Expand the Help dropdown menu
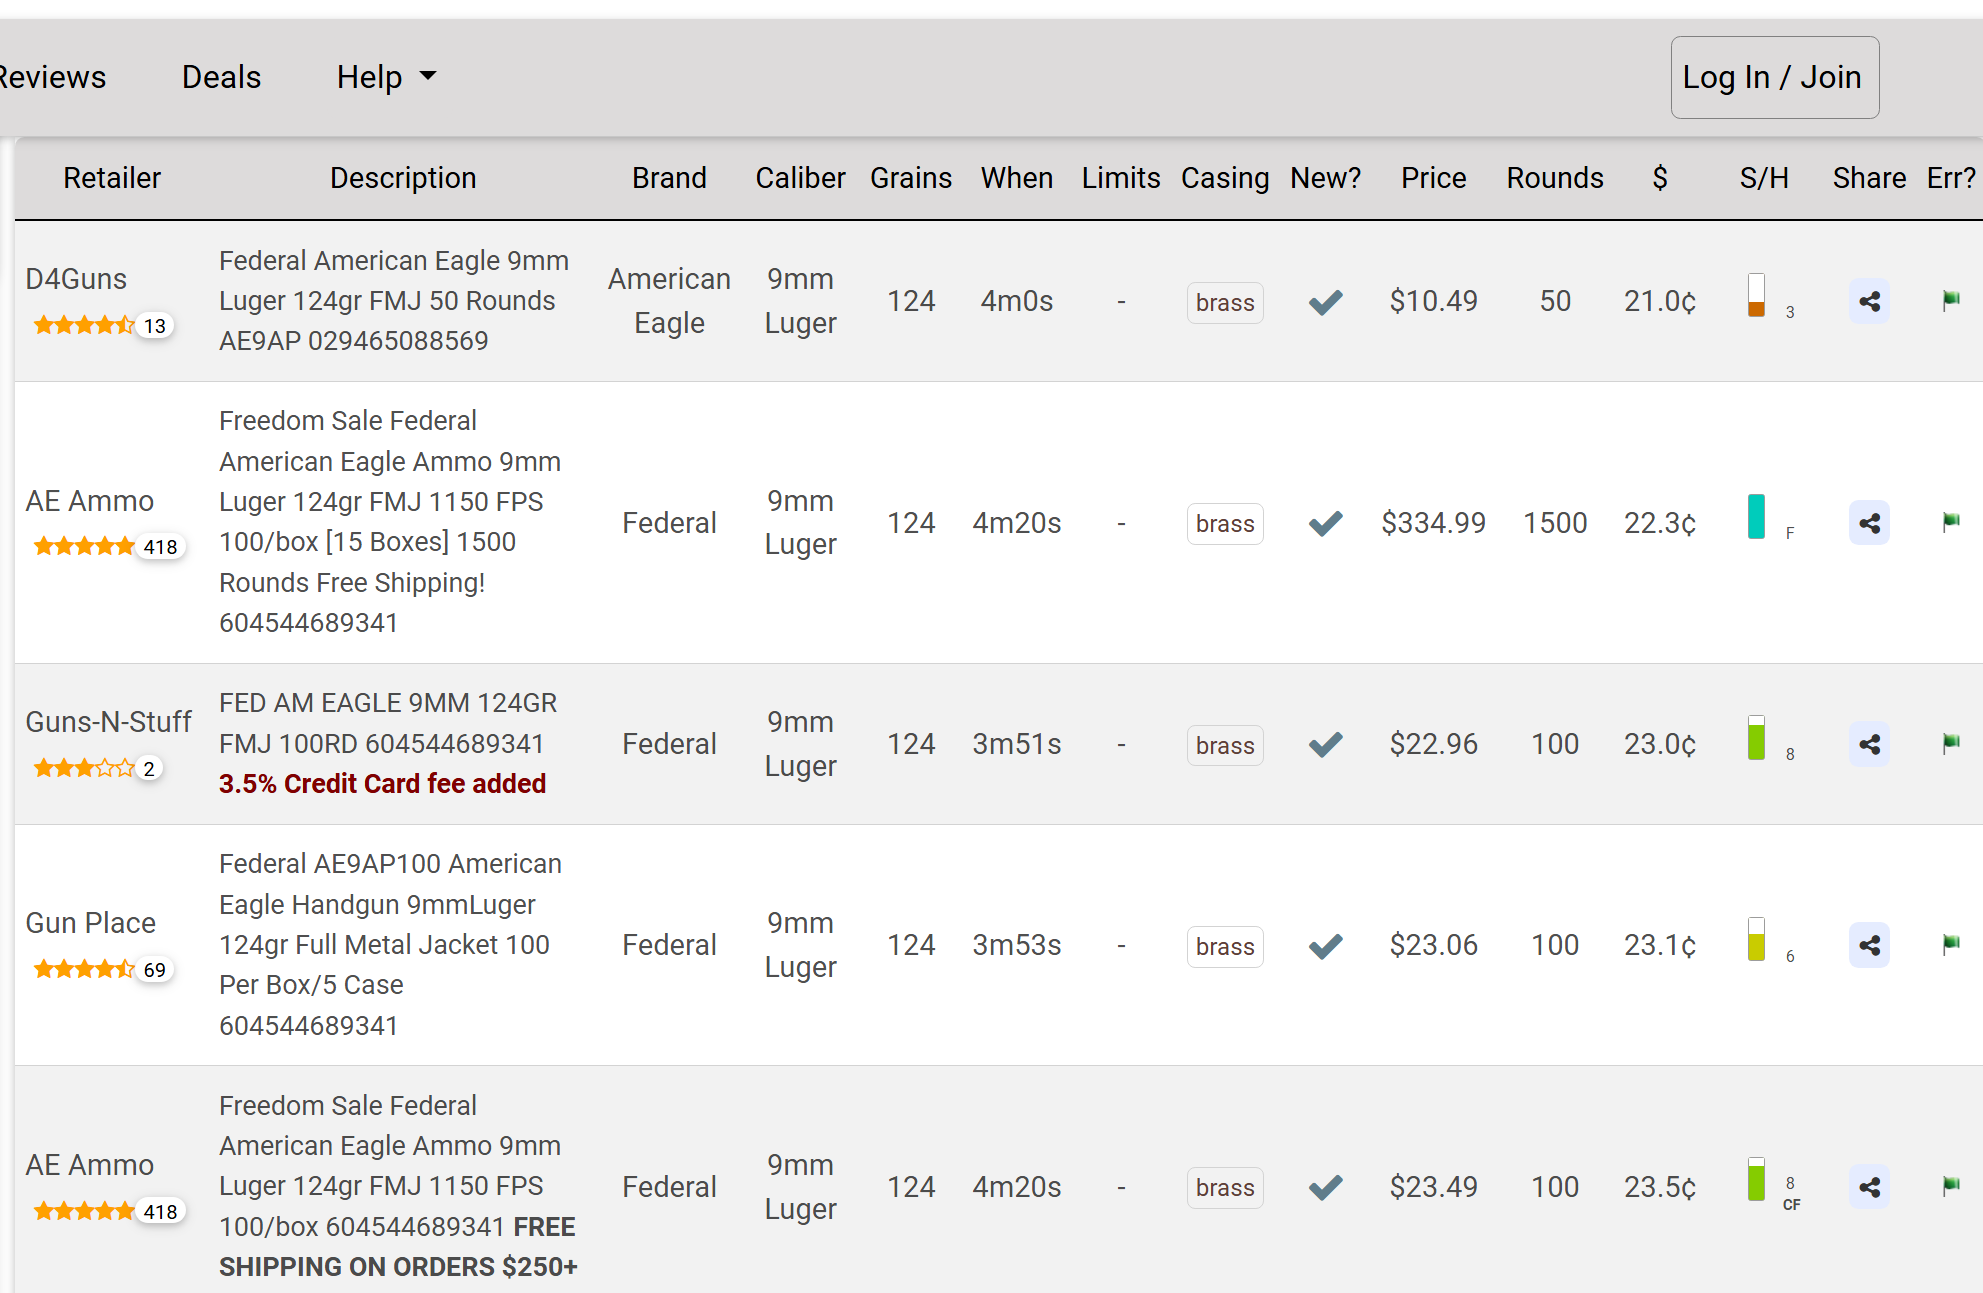 [386, 77]
